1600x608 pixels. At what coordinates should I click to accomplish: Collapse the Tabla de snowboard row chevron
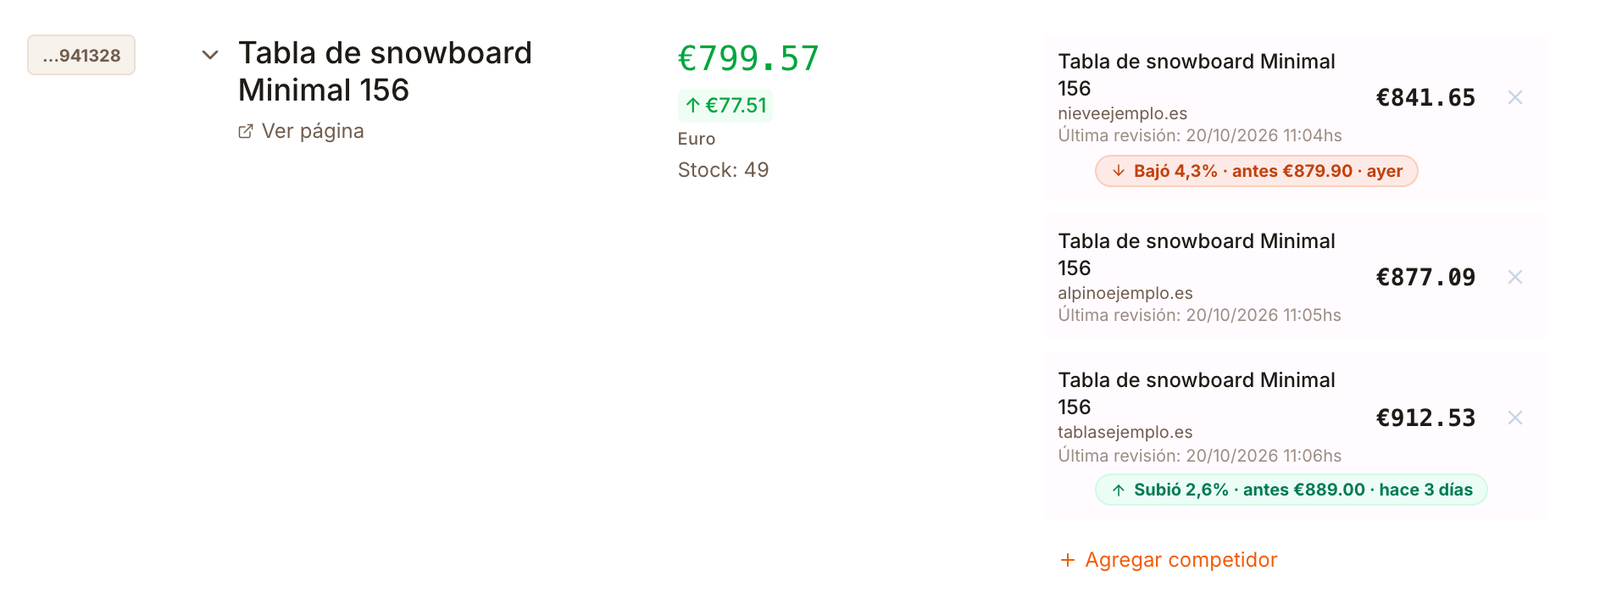point(210,55)
